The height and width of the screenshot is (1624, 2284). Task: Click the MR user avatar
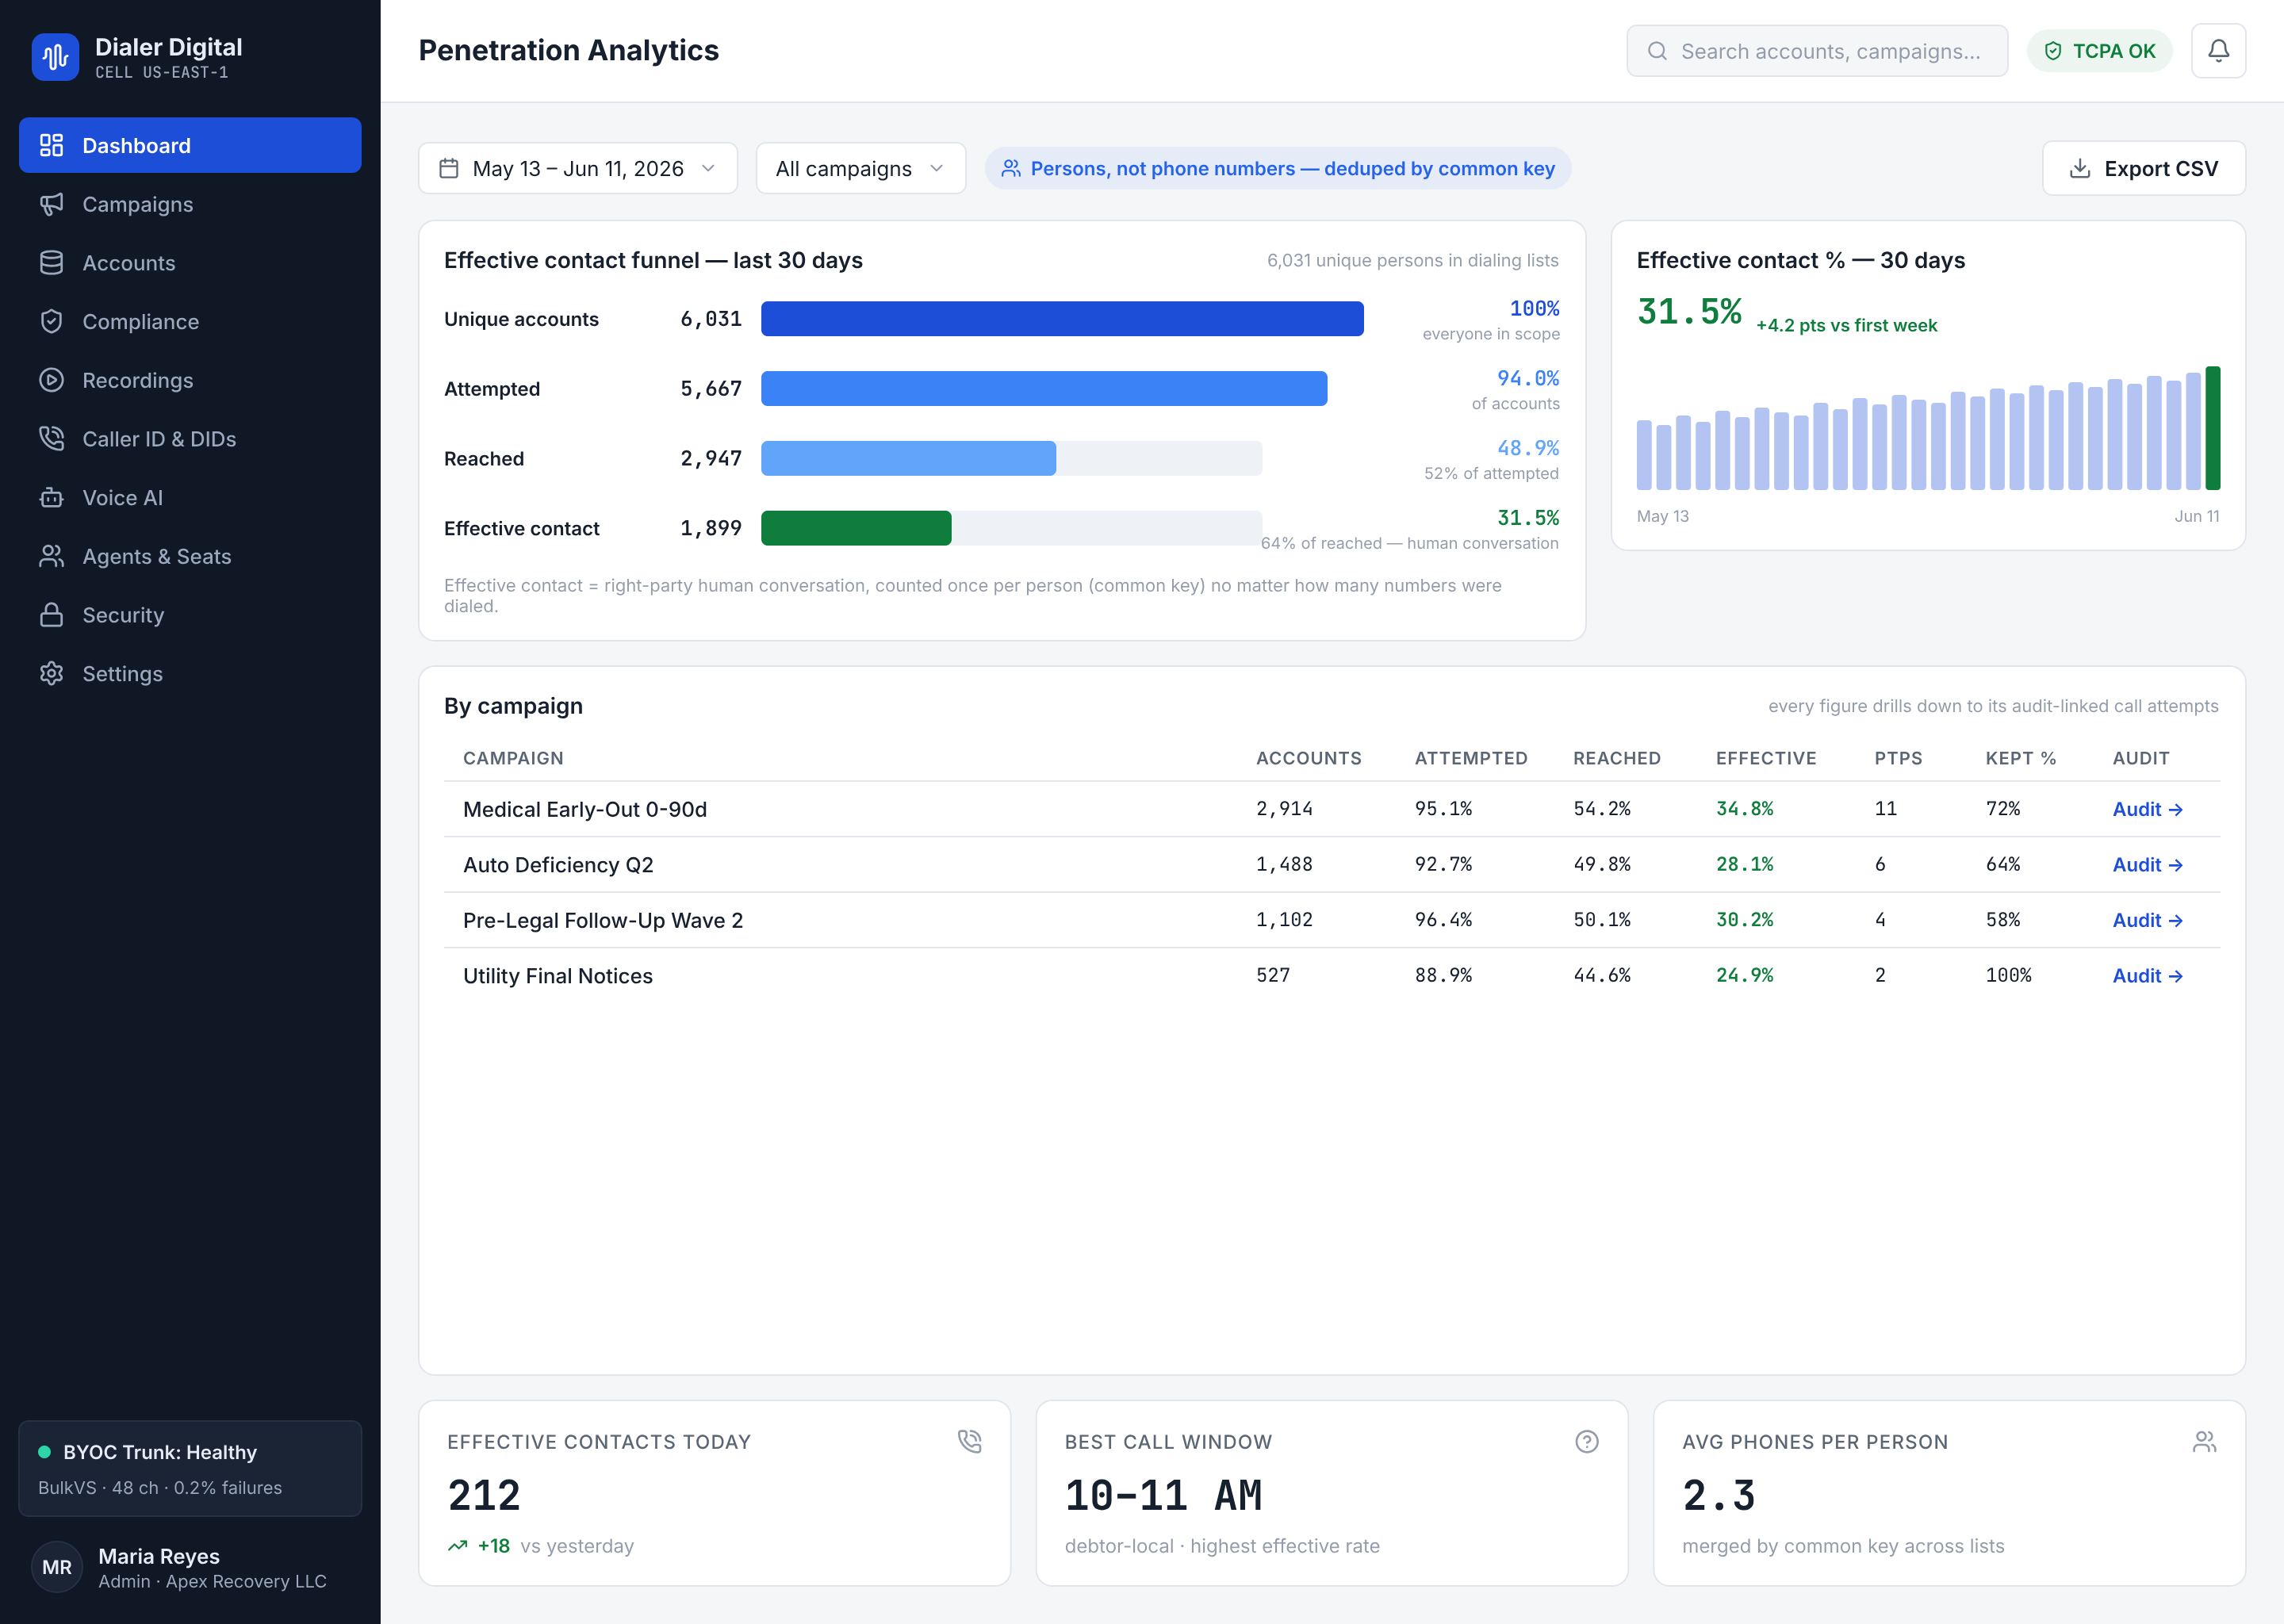[x=57, y=1567]
